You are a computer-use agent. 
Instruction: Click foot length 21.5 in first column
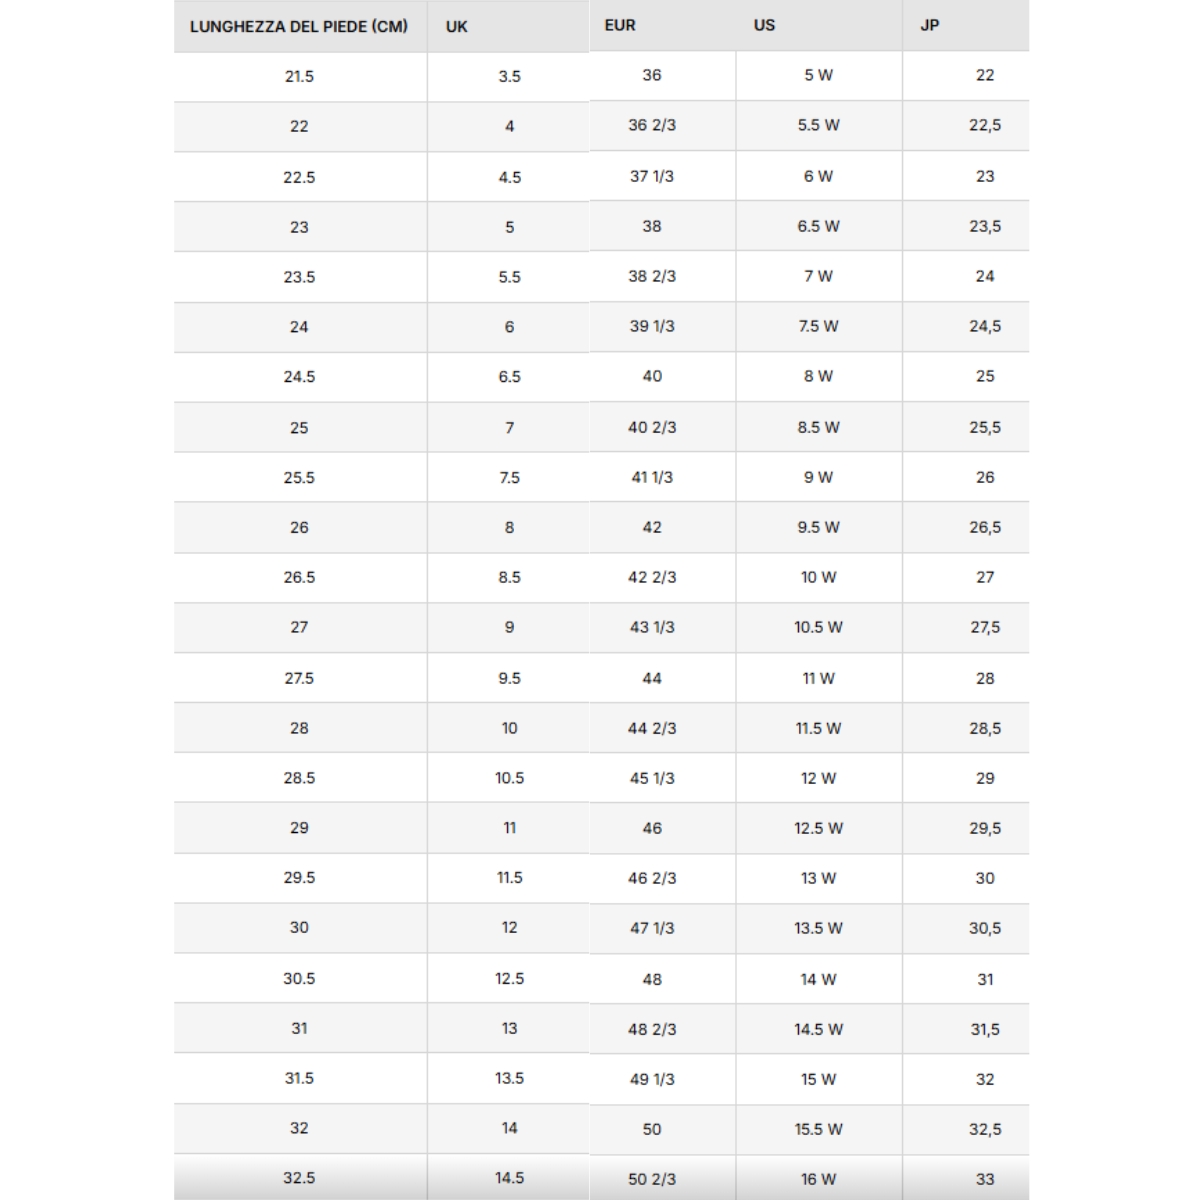(299, 76)
